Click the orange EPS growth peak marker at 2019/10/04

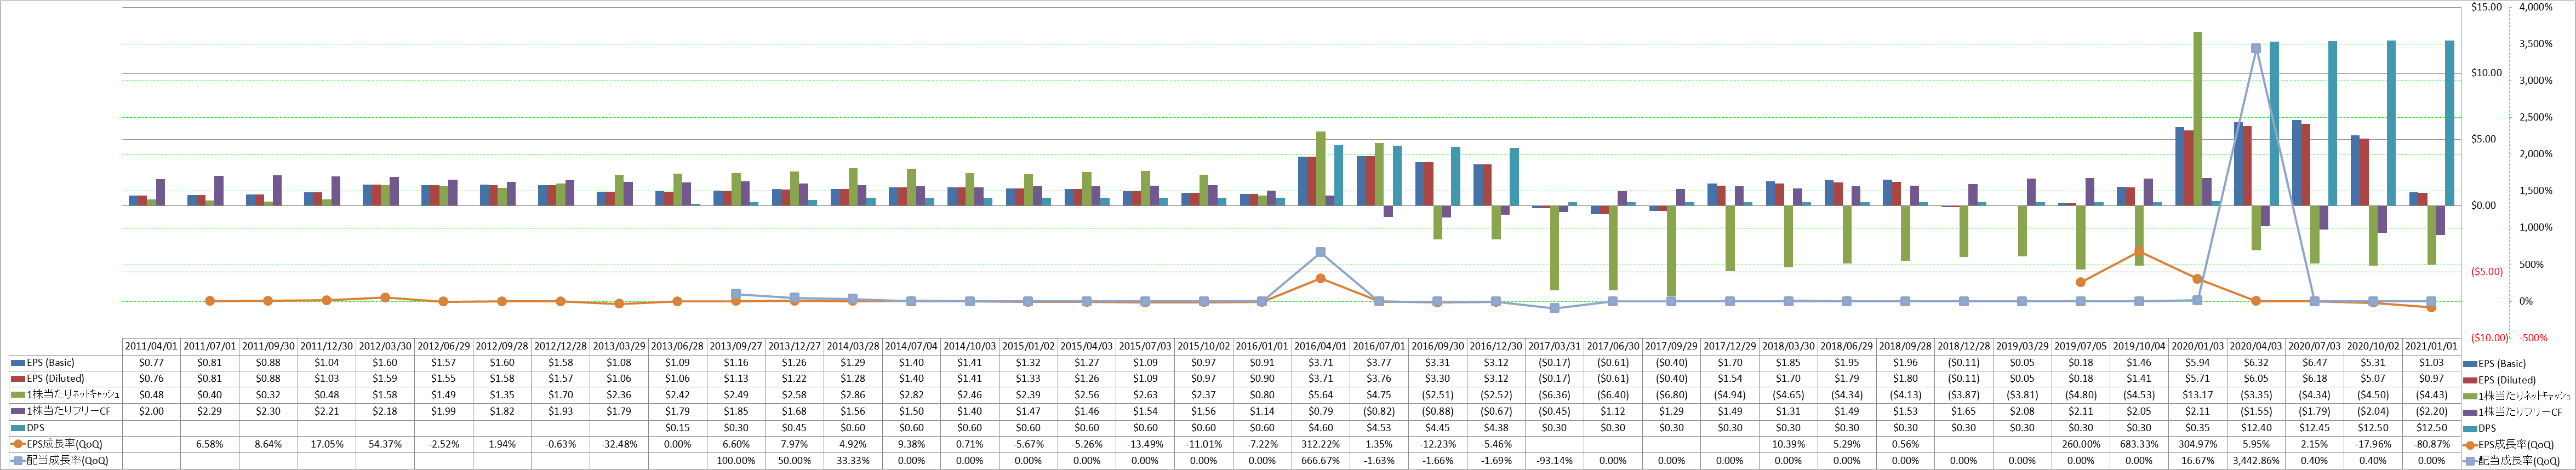pos(2139,251)
